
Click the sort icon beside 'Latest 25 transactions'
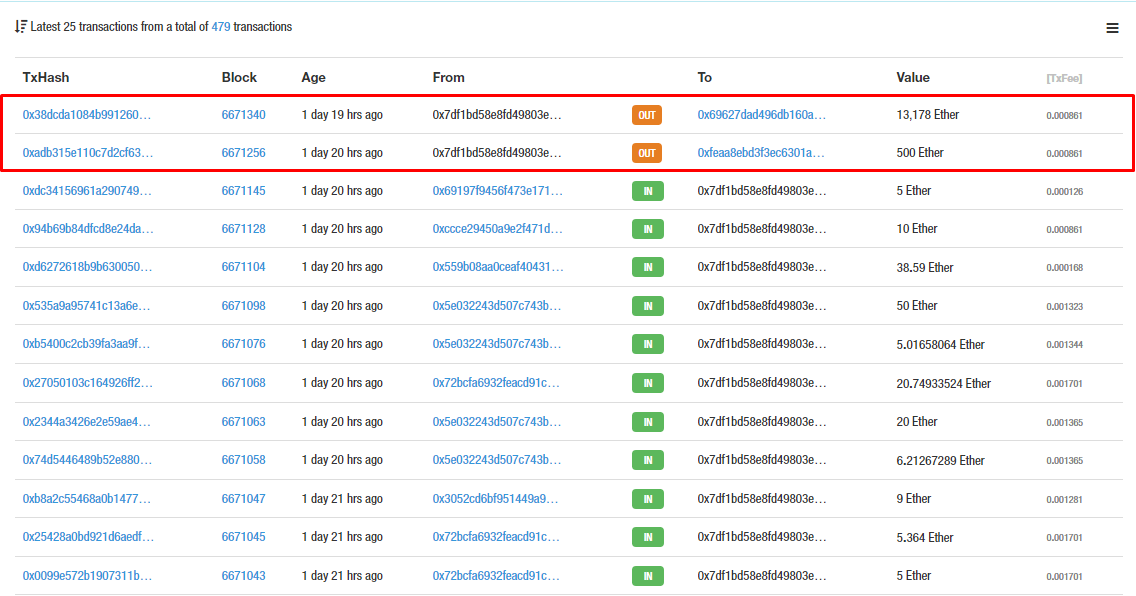21,27
